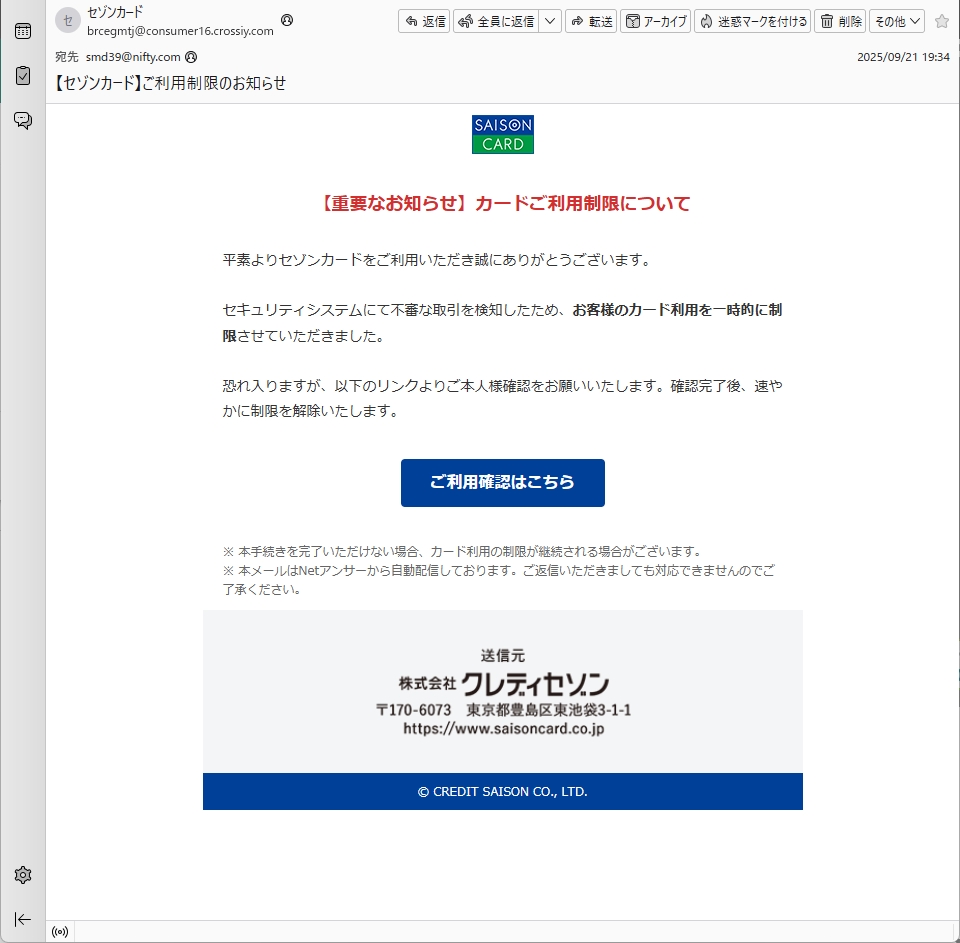The height and width of the screenshot is (943, 960).
Task: Click recipient contact icon next to smd39@nifty.com
Action: pyautogui.click(x=191, y=57)
